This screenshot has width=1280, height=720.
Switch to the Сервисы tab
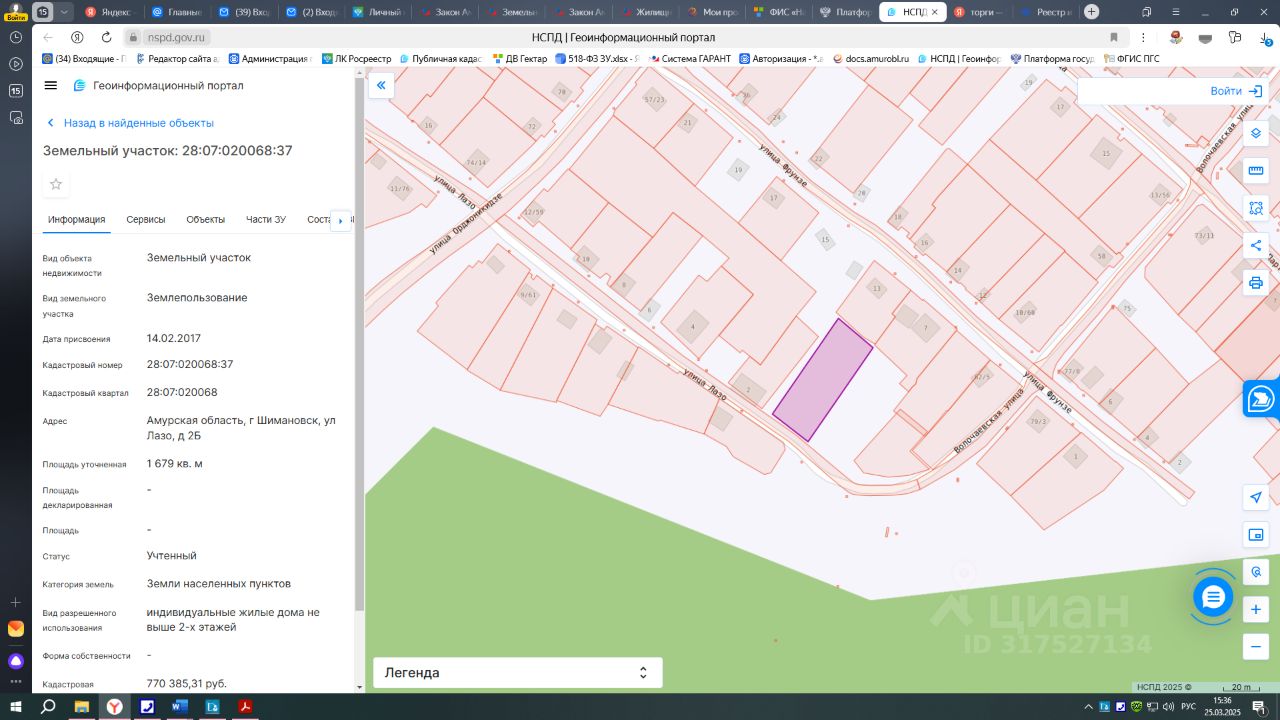[146, 220]
